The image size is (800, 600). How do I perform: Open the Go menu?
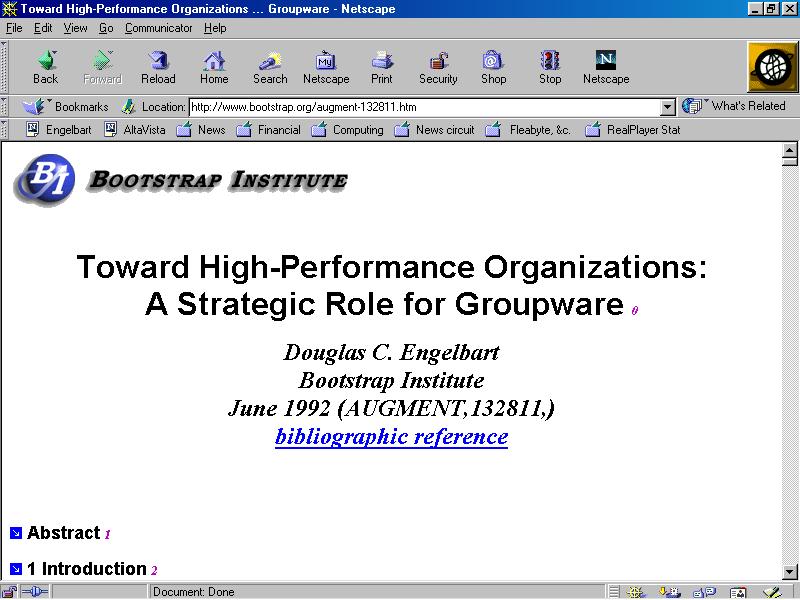[x=106, y=28]
